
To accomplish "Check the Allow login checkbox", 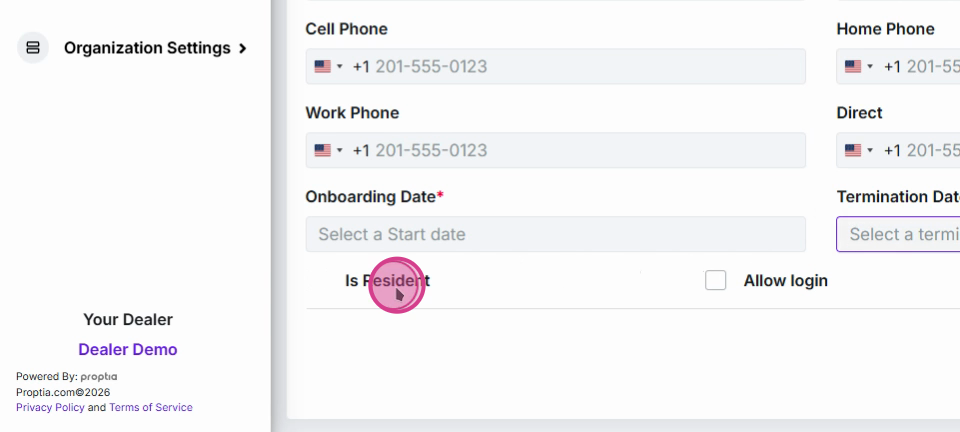I will pos(716,280).
